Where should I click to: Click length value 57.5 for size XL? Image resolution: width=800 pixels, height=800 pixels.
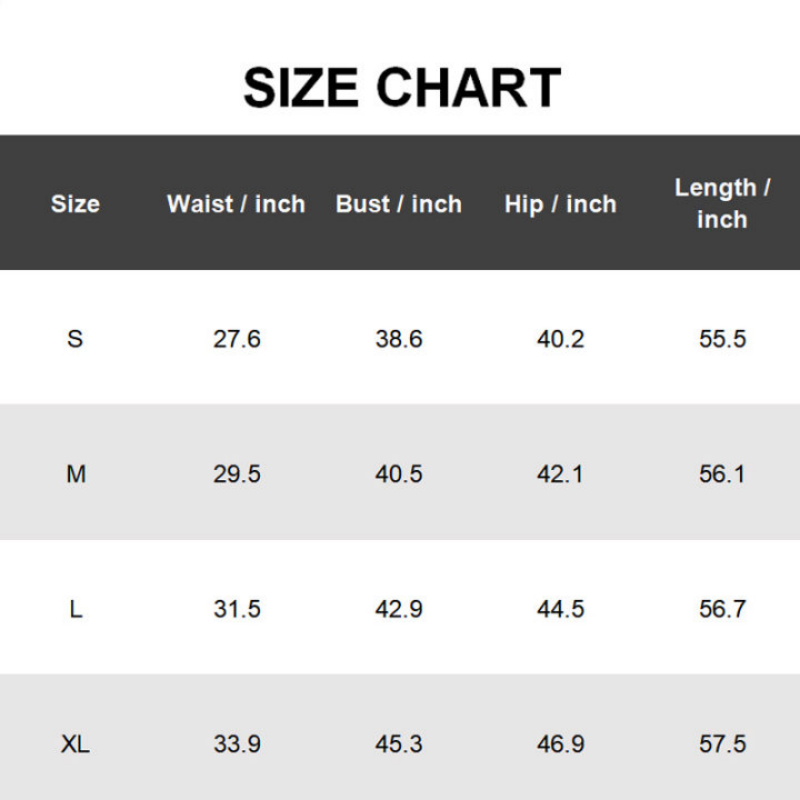(722, 745)
